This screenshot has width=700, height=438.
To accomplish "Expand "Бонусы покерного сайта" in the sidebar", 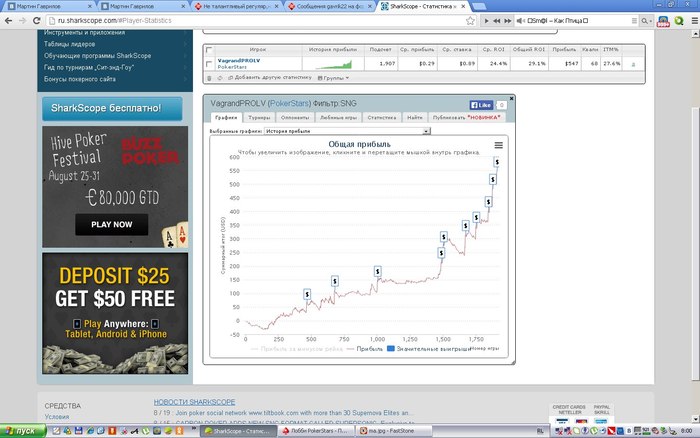I will coord(115,79).
